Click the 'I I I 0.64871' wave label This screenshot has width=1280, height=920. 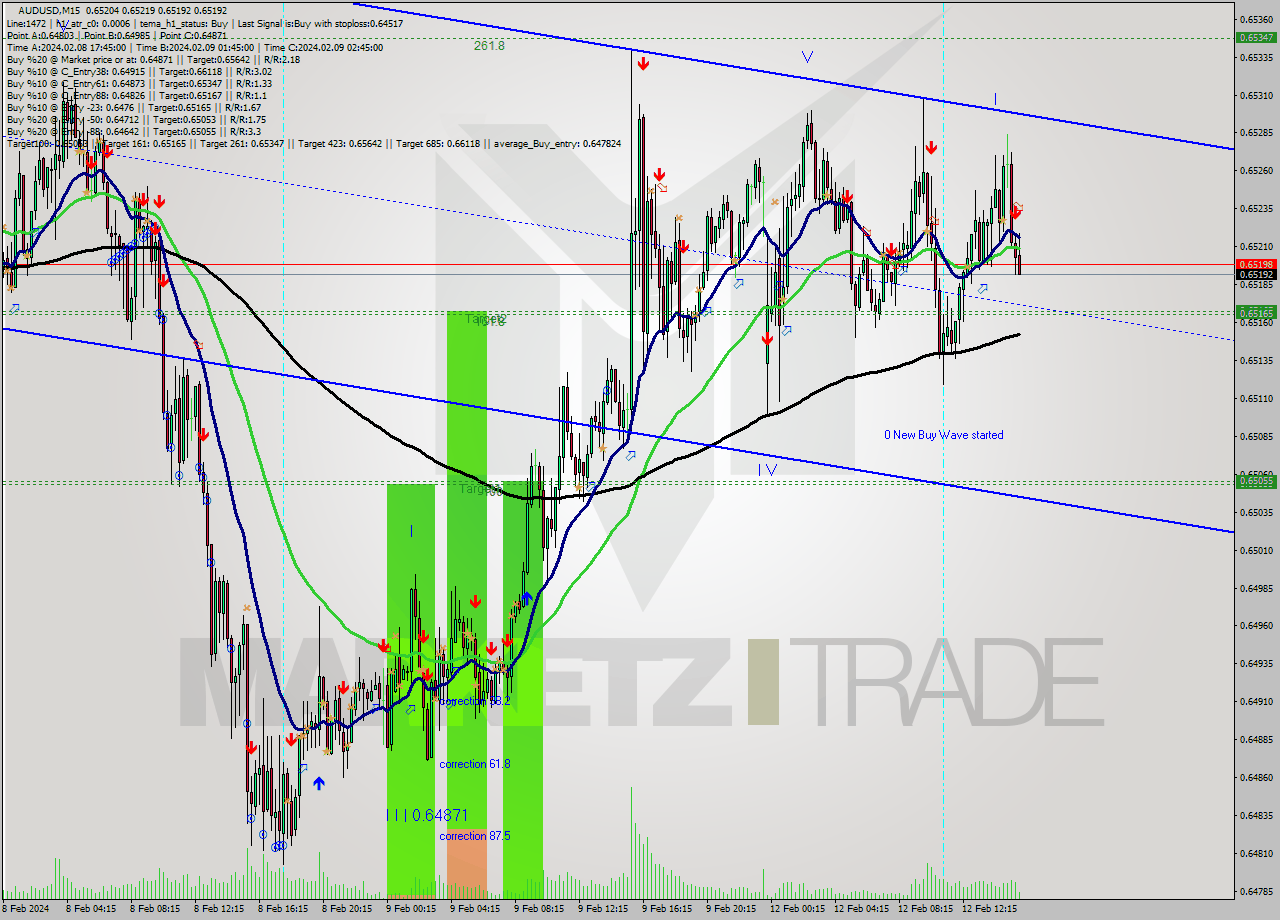(x=427, y=816)
